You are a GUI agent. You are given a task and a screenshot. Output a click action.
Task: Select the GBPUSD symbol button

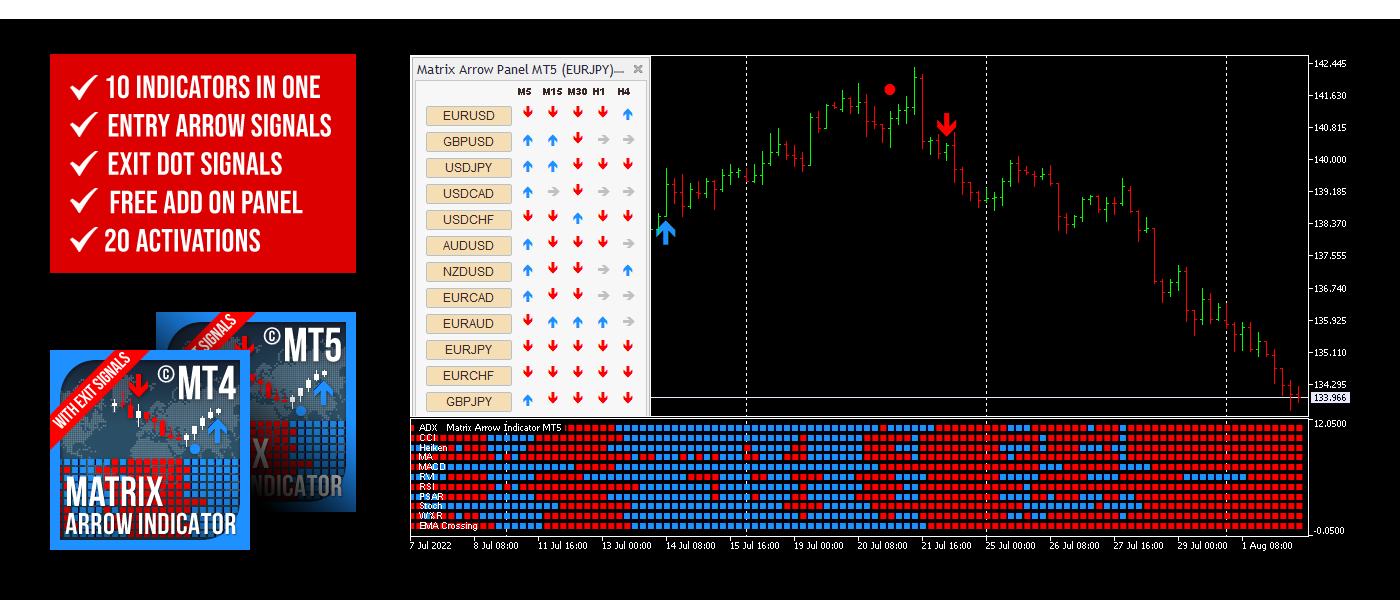tap(469, 141)
